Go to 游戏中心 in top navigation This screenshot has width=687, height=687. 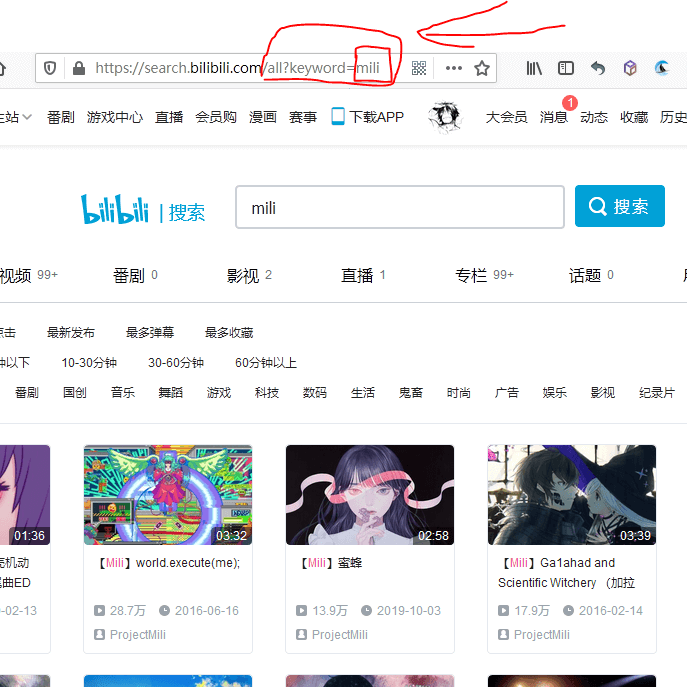tap(115, 117)
